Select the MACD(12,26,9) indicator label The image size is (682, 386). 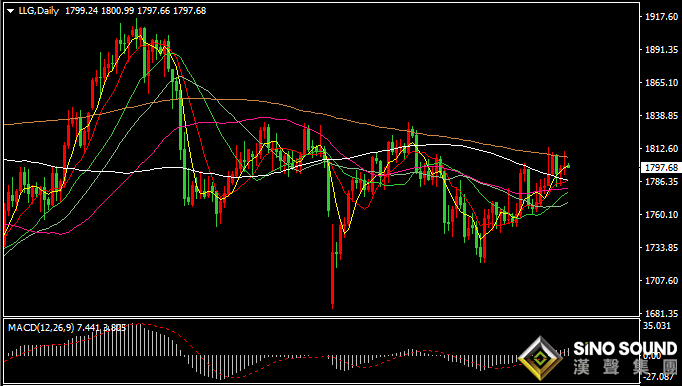pos(41,327)
